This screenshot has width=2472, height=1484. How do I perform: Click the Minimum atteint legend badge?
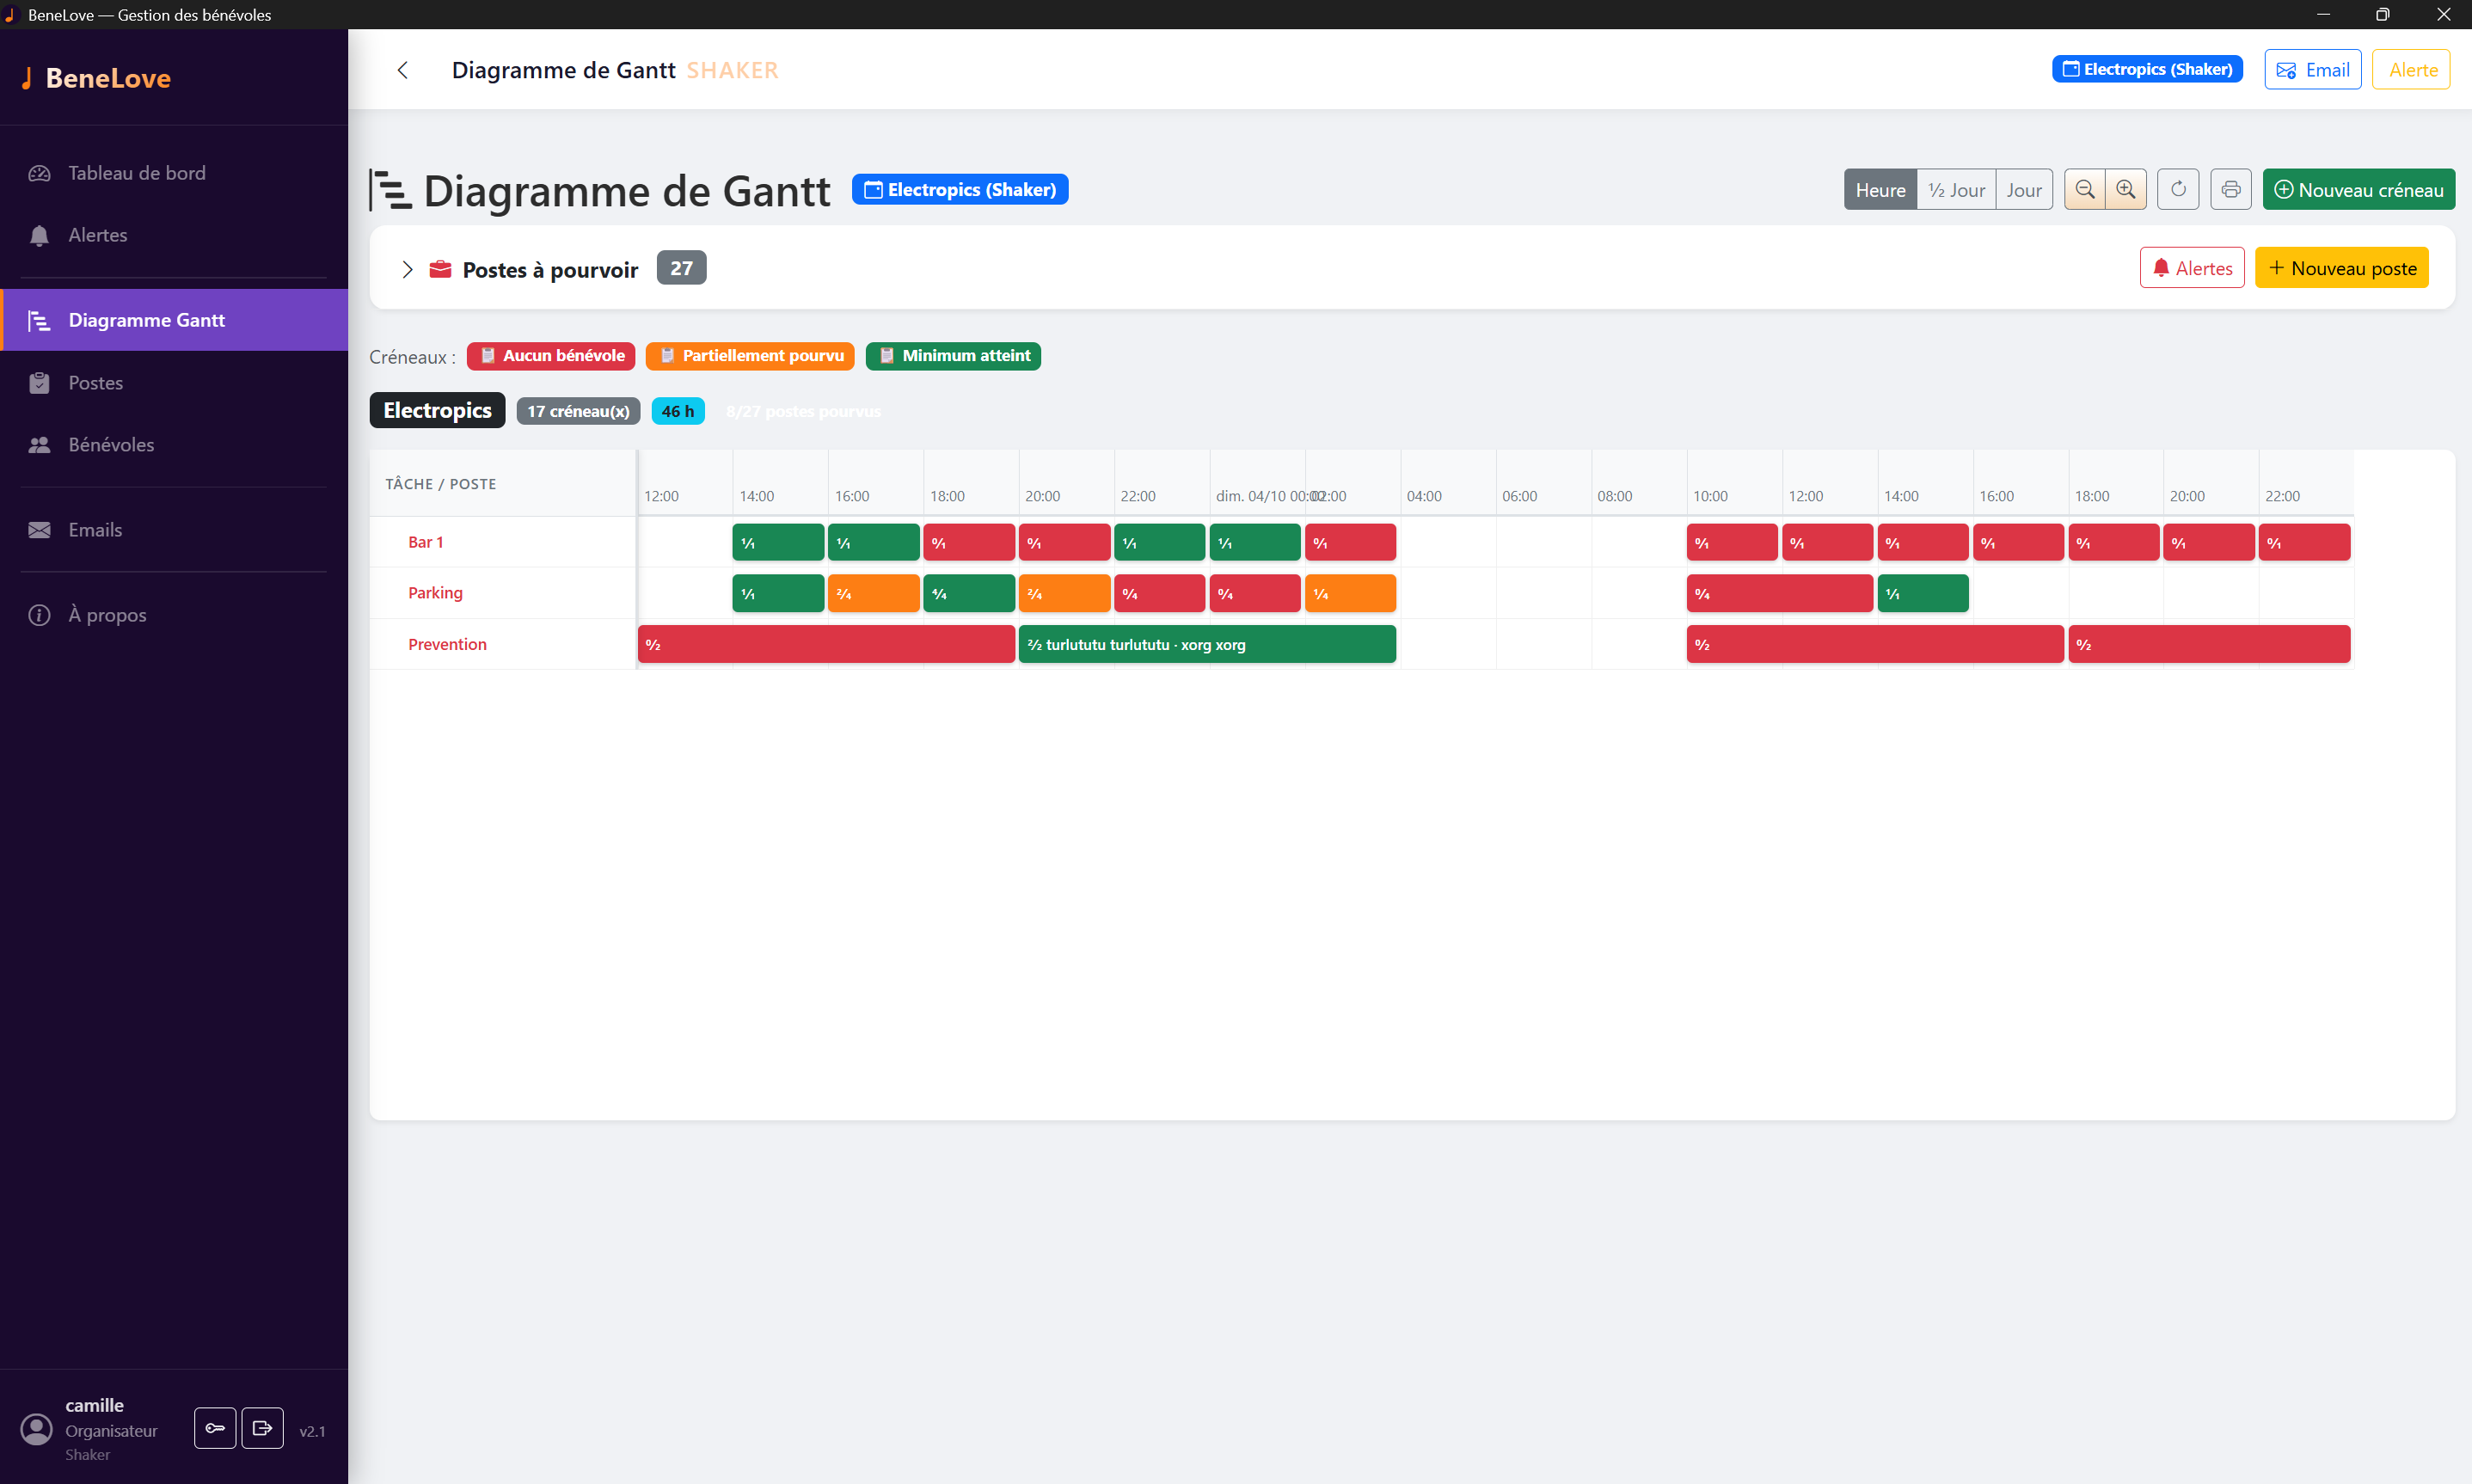tap(953, 356)
